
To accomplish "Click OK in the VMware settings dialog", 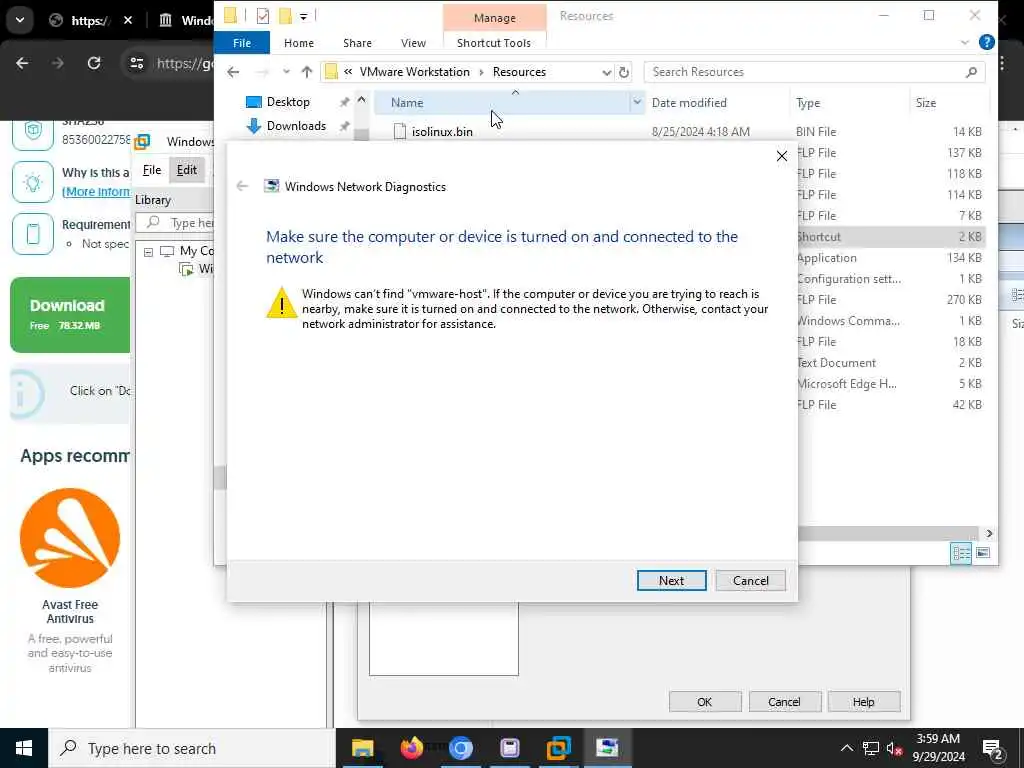I will pos(705,702).
